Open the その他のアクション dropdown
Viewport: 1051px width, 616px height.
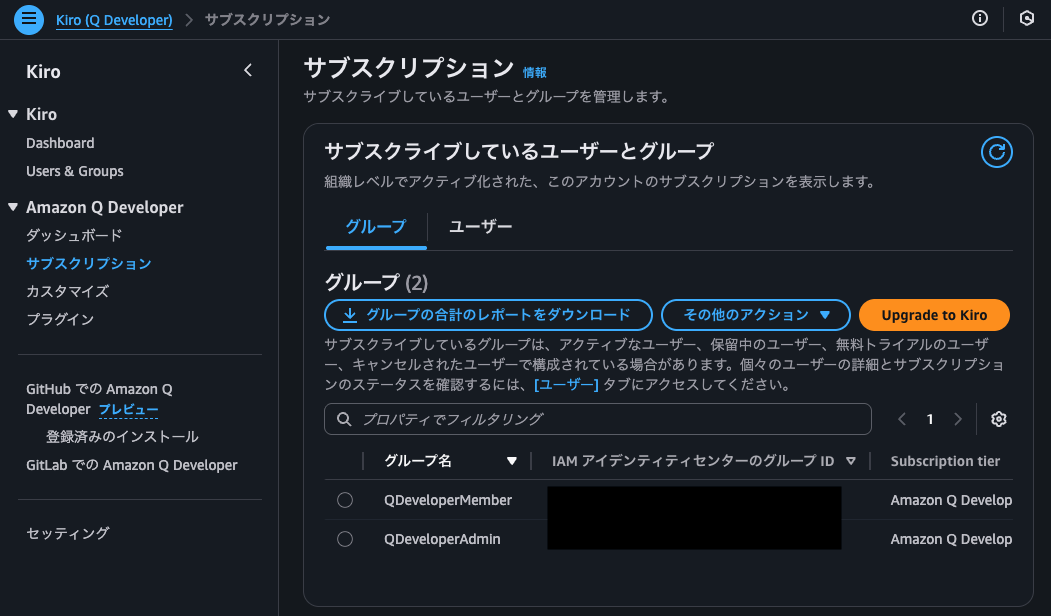coord(755,315)
